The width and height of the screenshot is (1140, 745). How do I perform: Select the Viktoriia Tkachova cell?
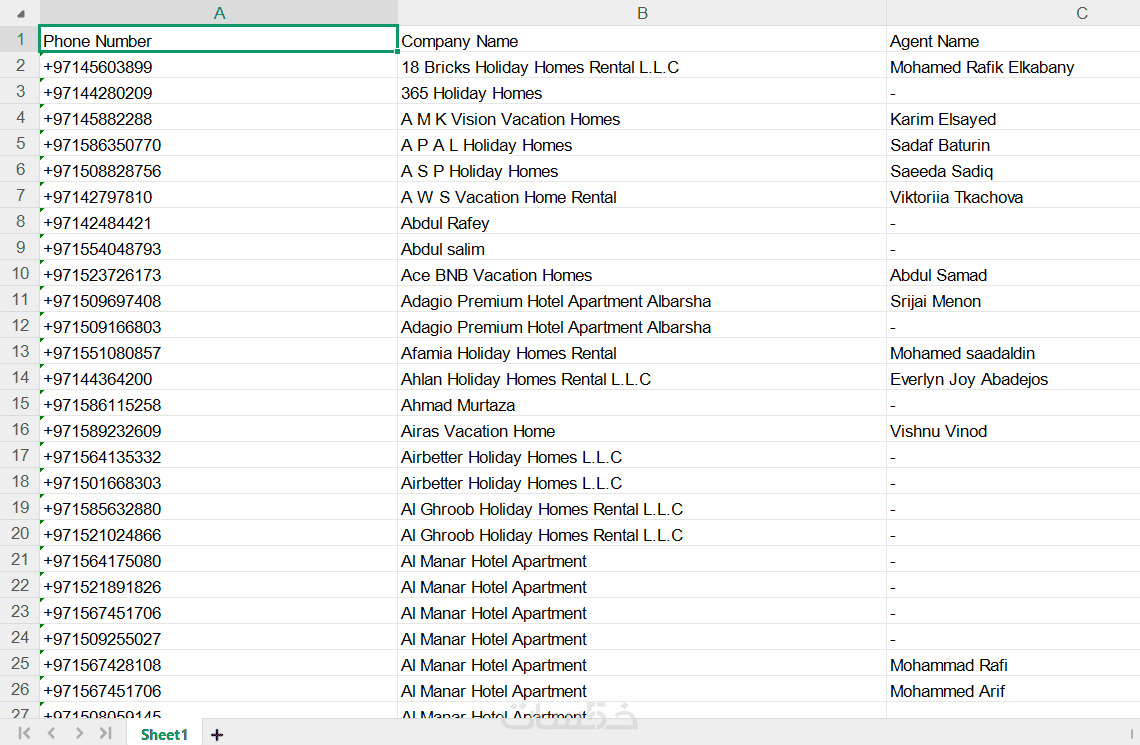[1012, 197]
